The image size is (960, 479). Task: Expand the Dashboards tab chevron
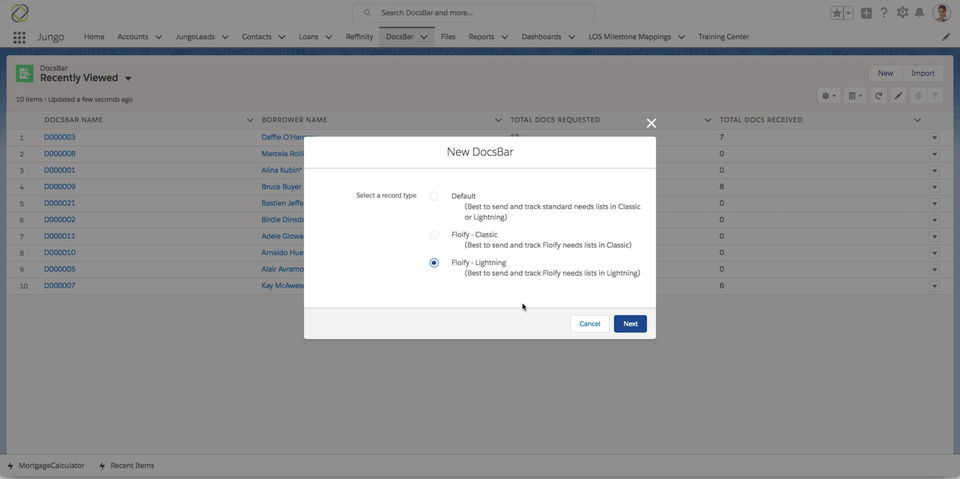pos(571,37)
